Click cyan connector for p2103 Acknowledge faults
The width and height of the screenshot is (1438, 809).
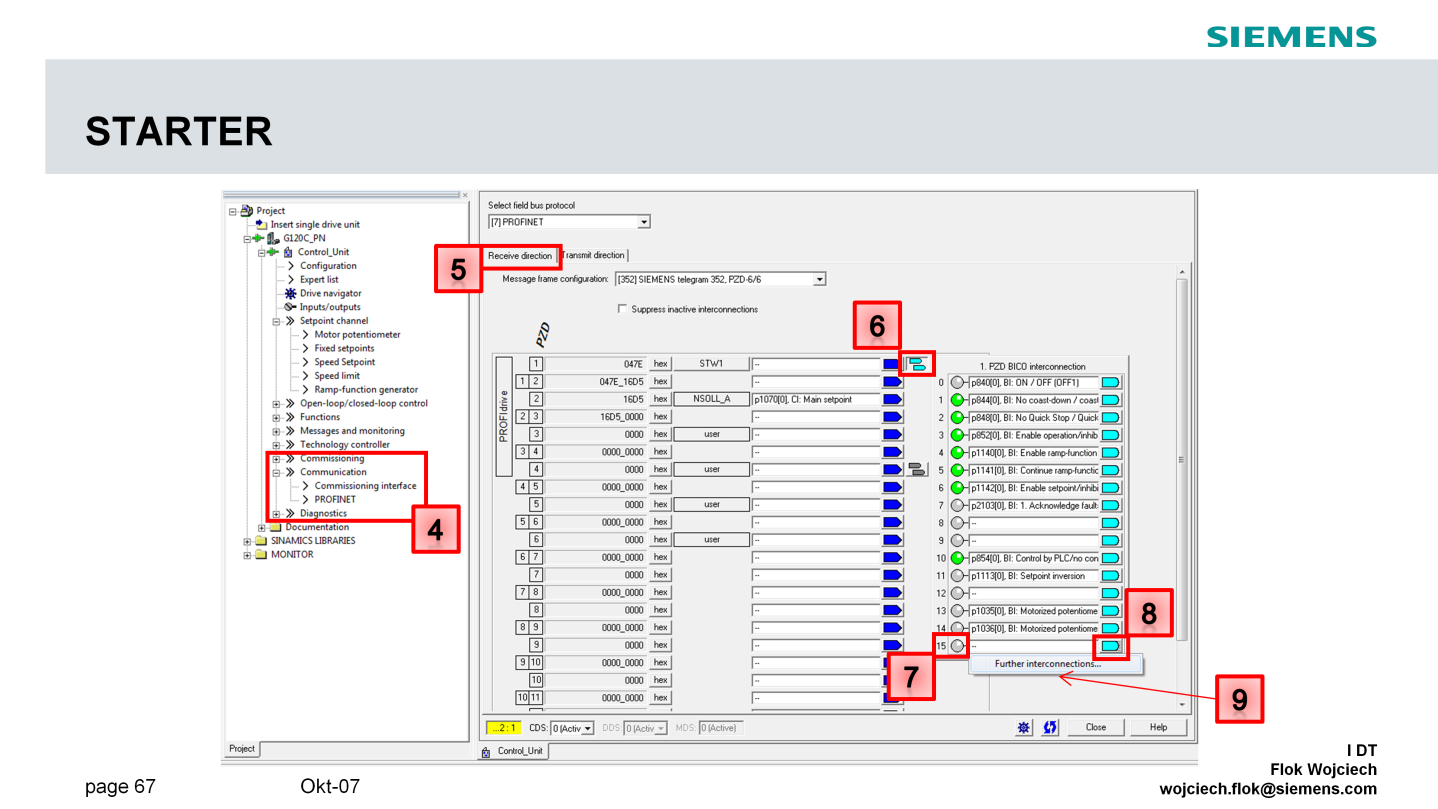(x=1110, y=505)
